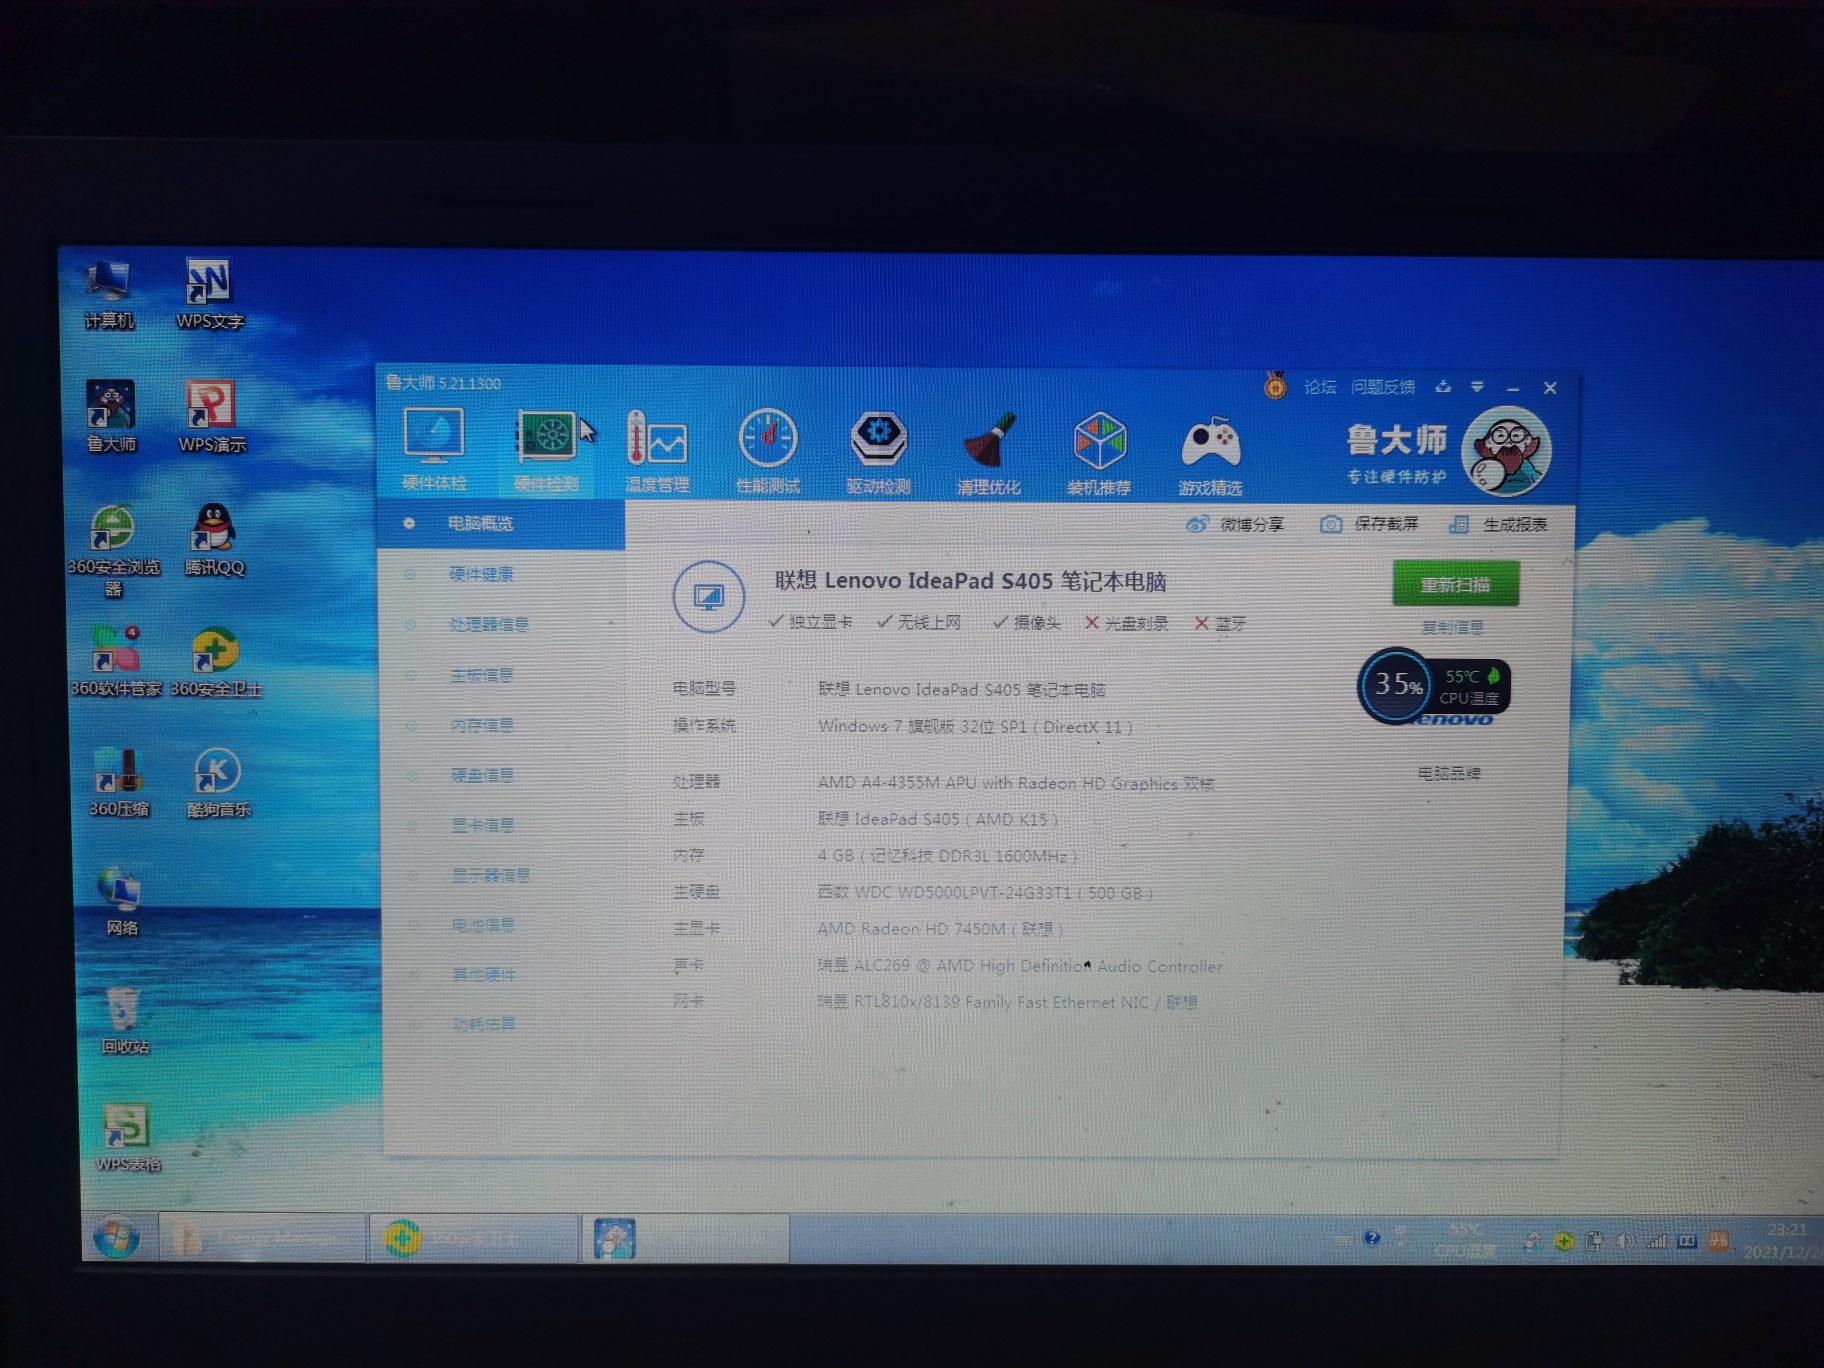This screenshot has height=1368, width=1824.
Task: Open 问题反馈 feedback link
Action: [1383, 387]
